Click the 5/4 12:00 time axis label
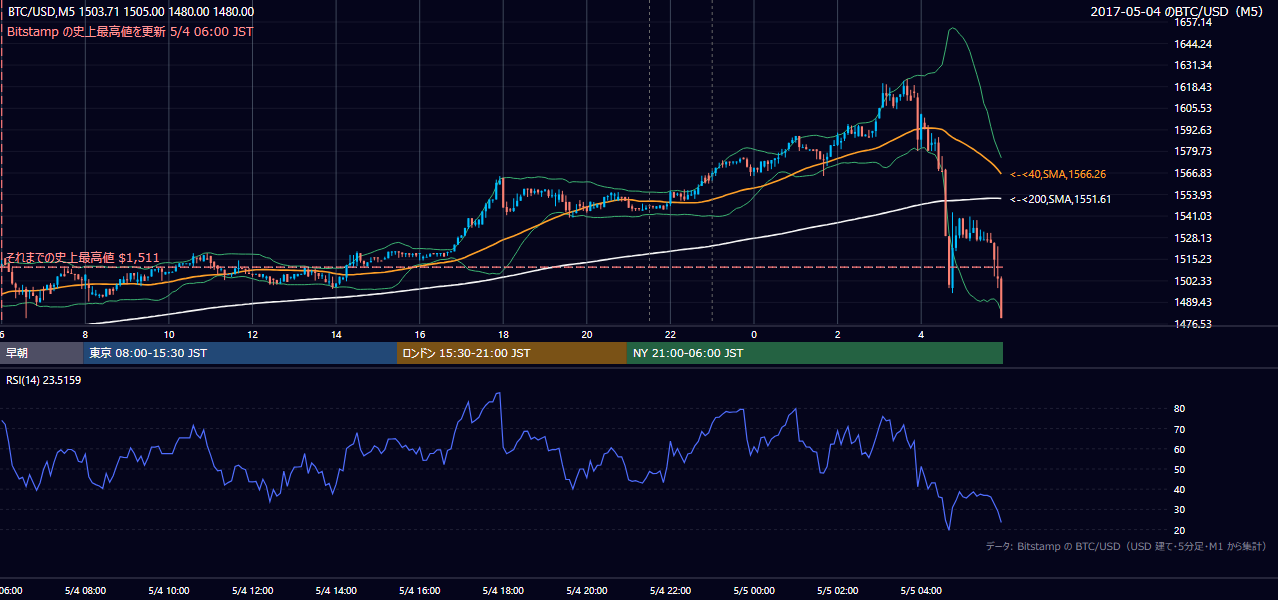 [252, 591]
